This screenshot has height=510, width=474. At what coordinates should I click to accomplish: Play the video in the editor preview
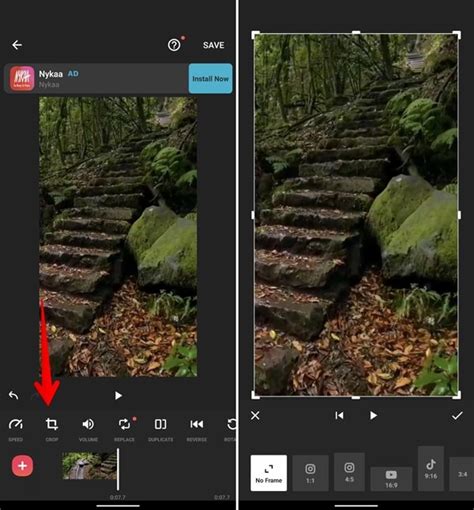(118, 396)
